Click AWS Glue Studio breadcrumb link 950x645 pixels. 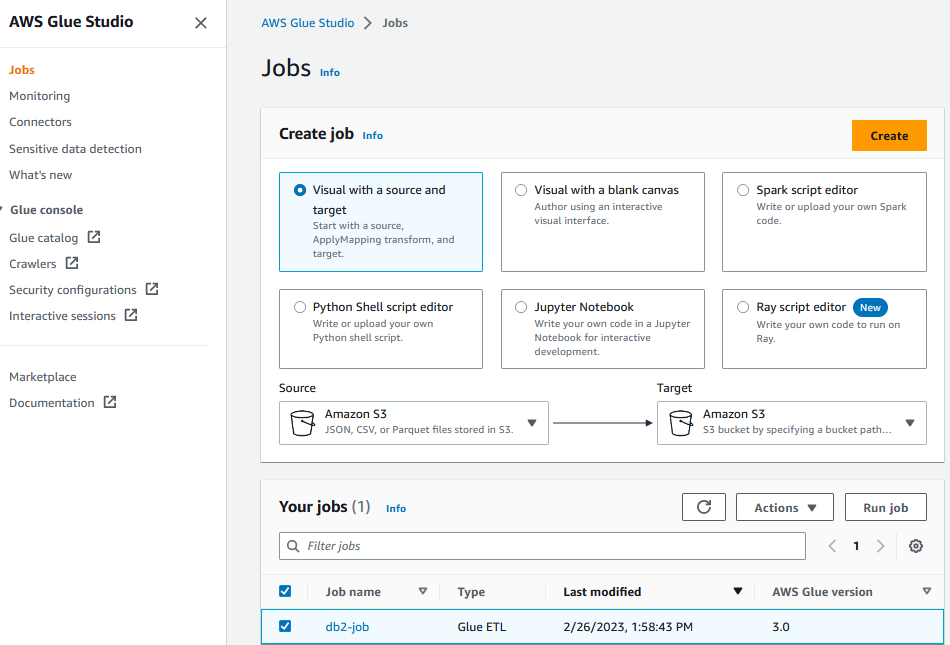tap(308, 23)
